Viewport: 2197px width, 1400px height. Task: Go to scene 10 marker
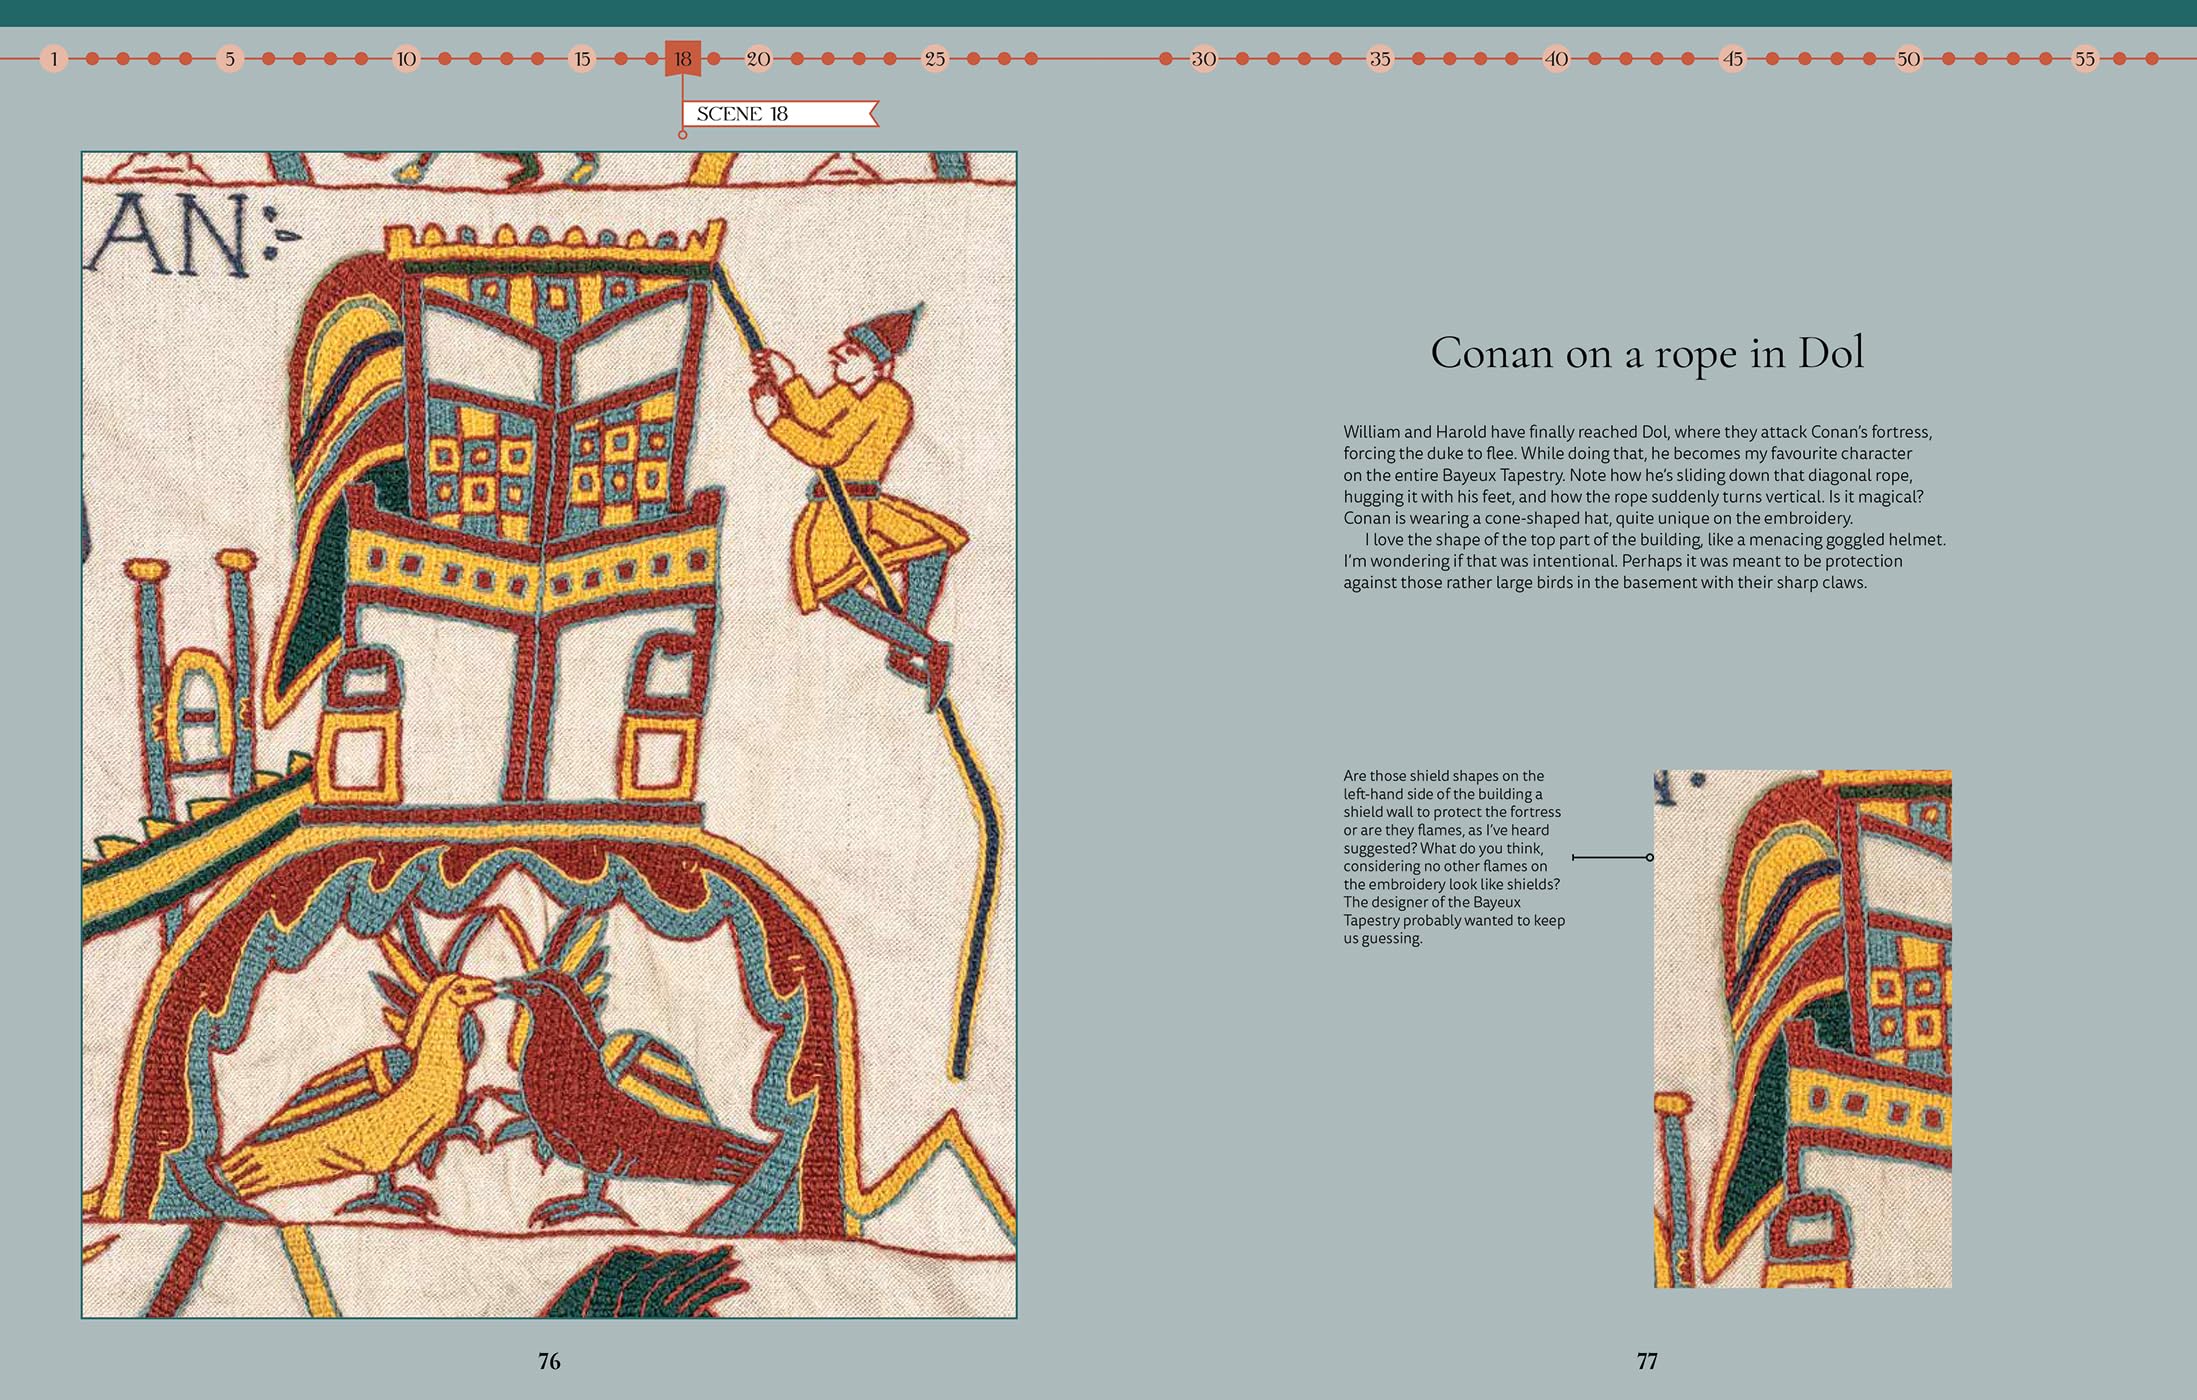406,59
